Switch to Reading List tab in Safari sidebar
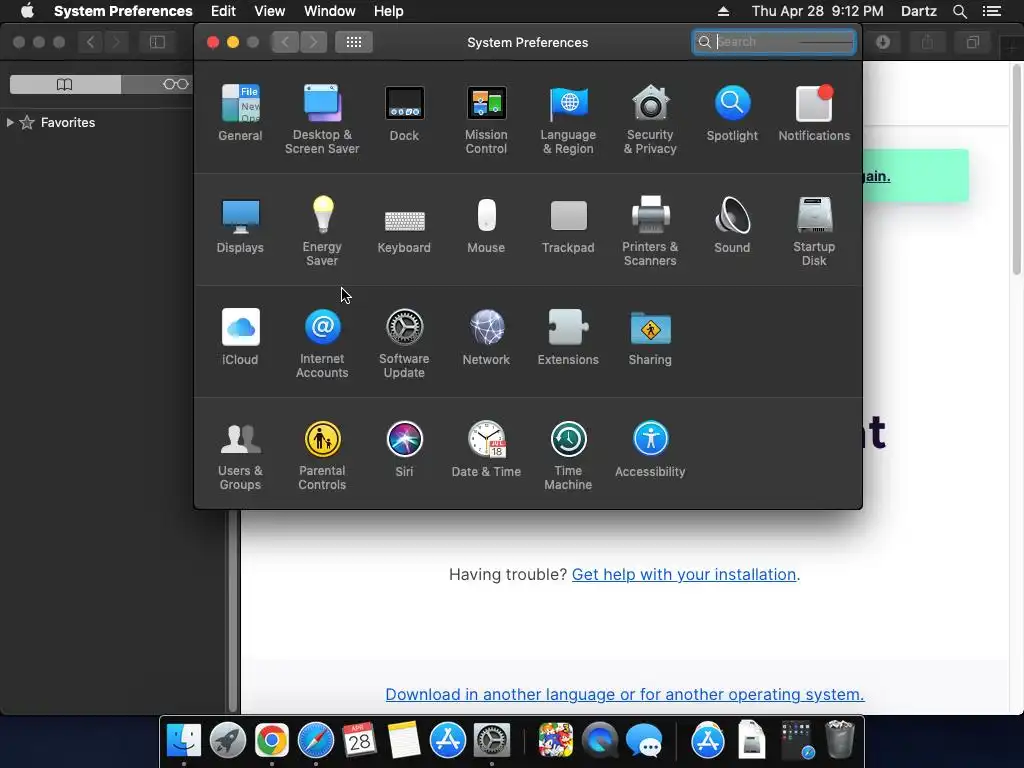Screen dimensions: 1024x768 175,84
